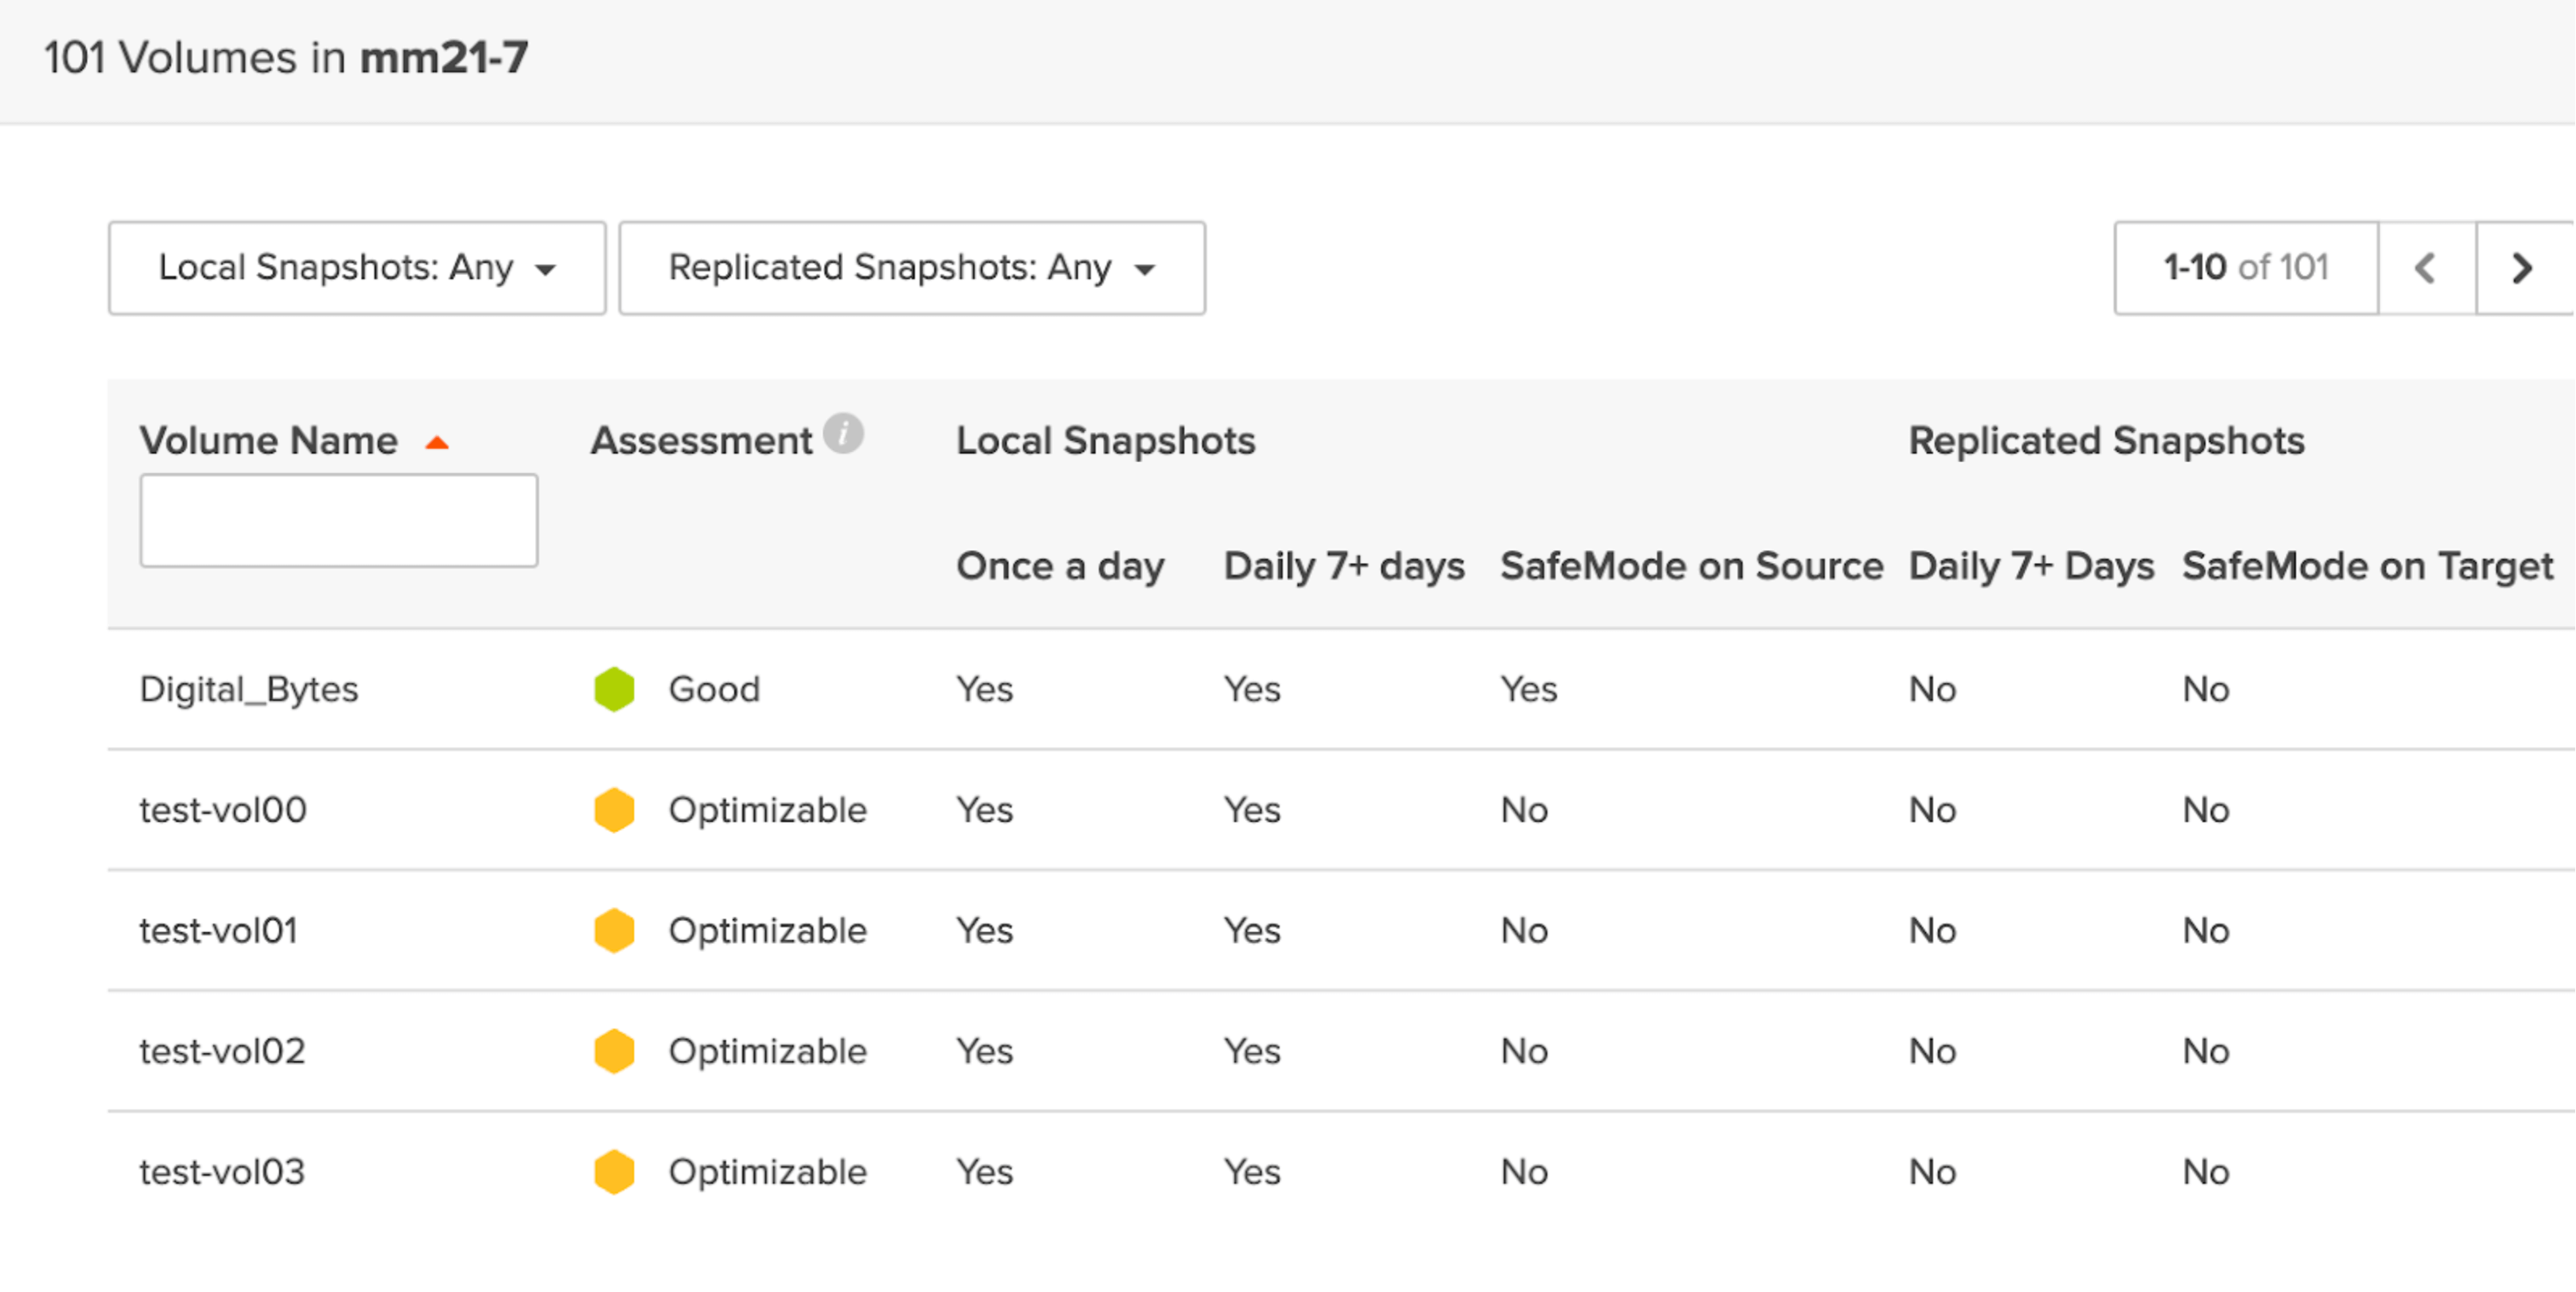The image size is (2576, 1292).
Task: Click Once a day Yes for test-vol01
Action: tap(984, 931)
